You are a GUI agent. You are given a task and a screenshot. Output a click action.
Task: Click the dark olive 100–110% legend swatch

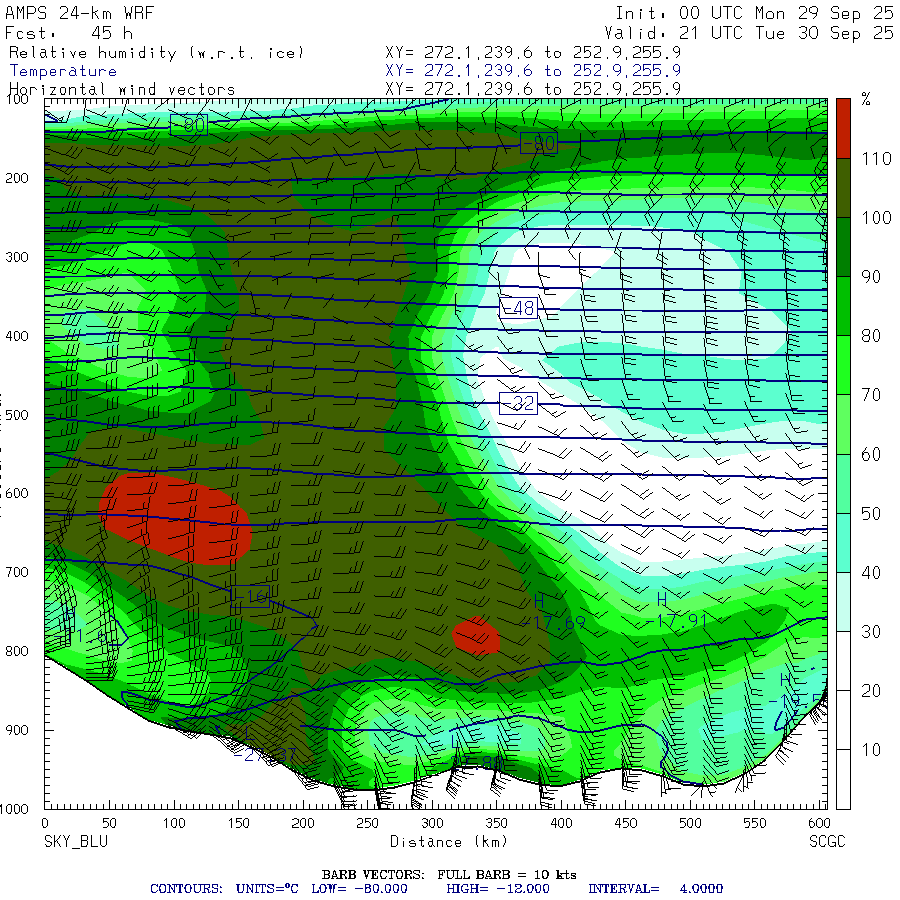point(843,188)
